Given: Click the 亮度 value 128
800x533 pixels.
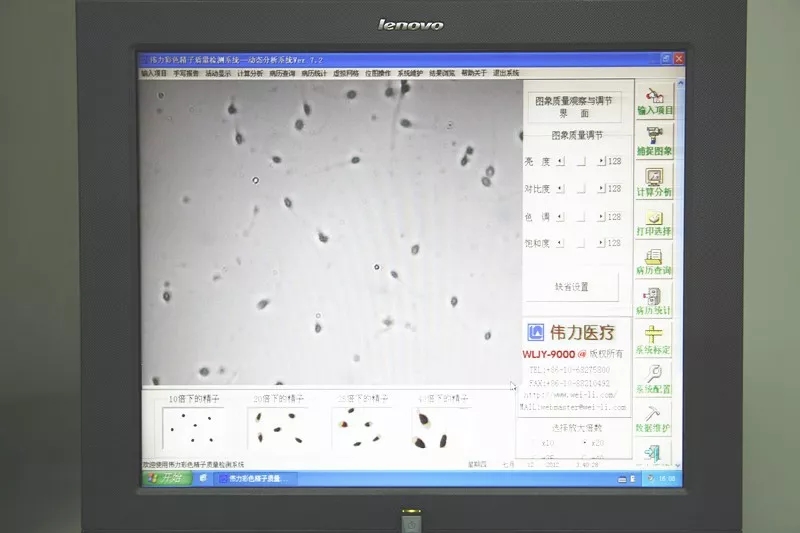Looking at the screenshot, I should [x=614, y=161].
